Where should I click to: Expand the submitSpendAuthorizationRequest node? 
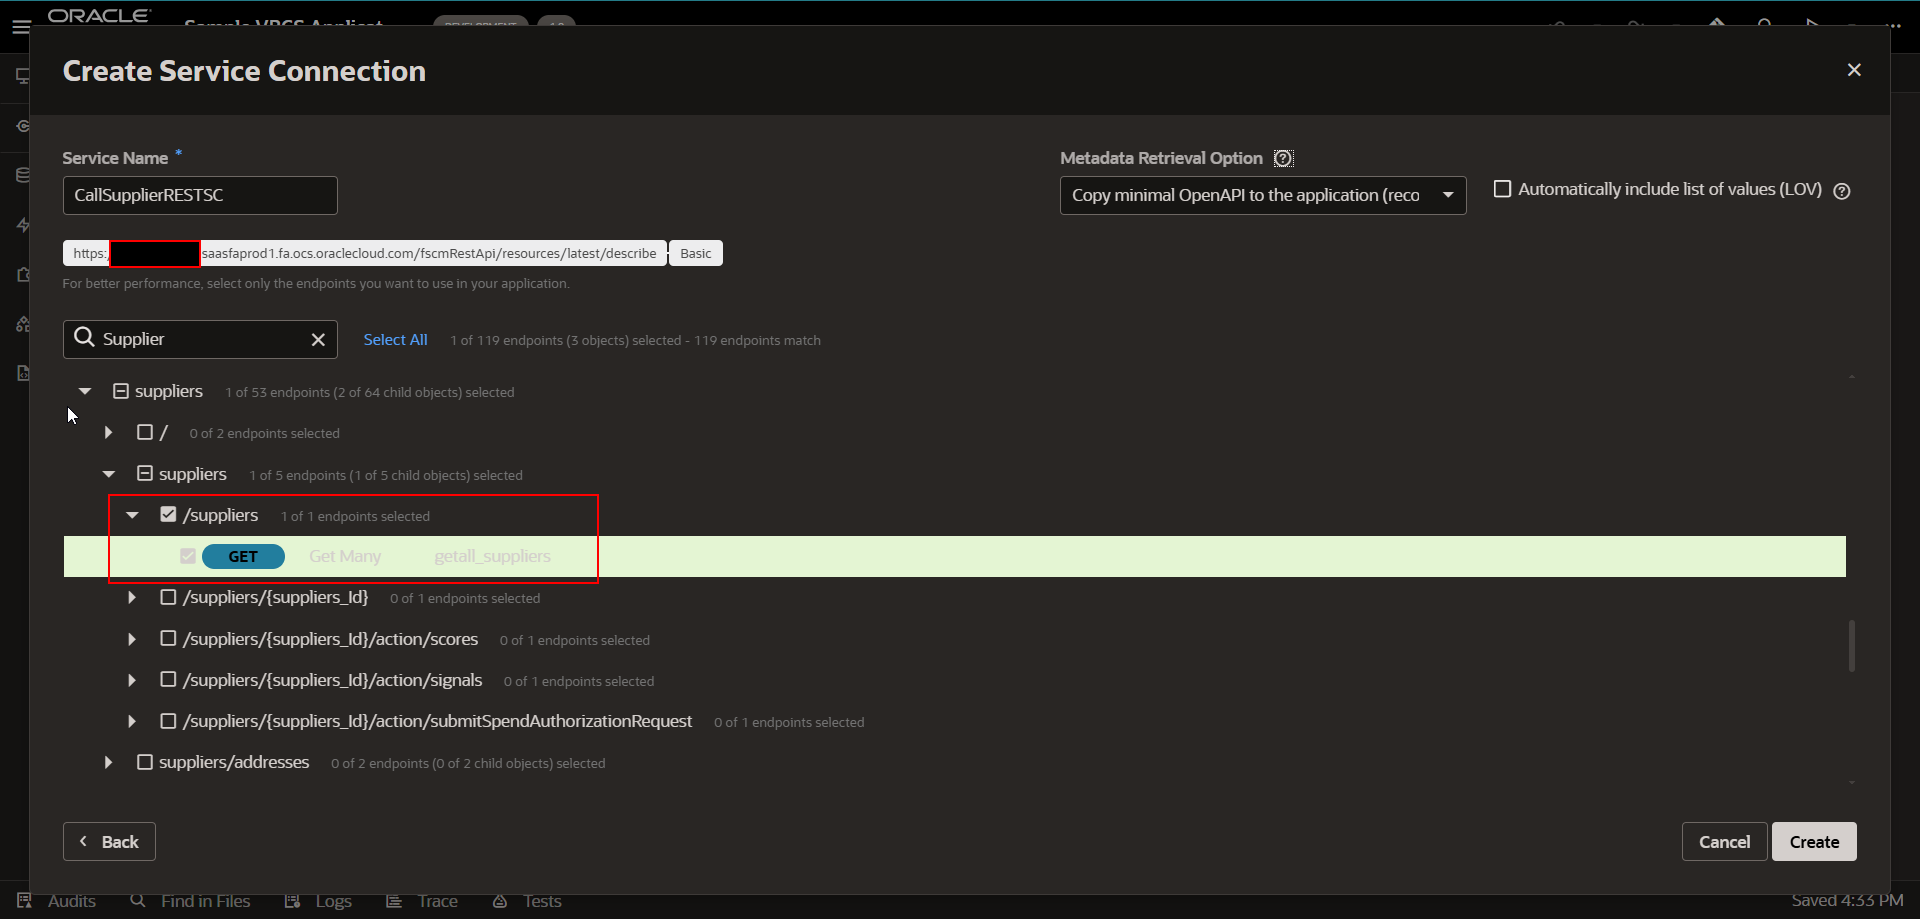(132, 721)
